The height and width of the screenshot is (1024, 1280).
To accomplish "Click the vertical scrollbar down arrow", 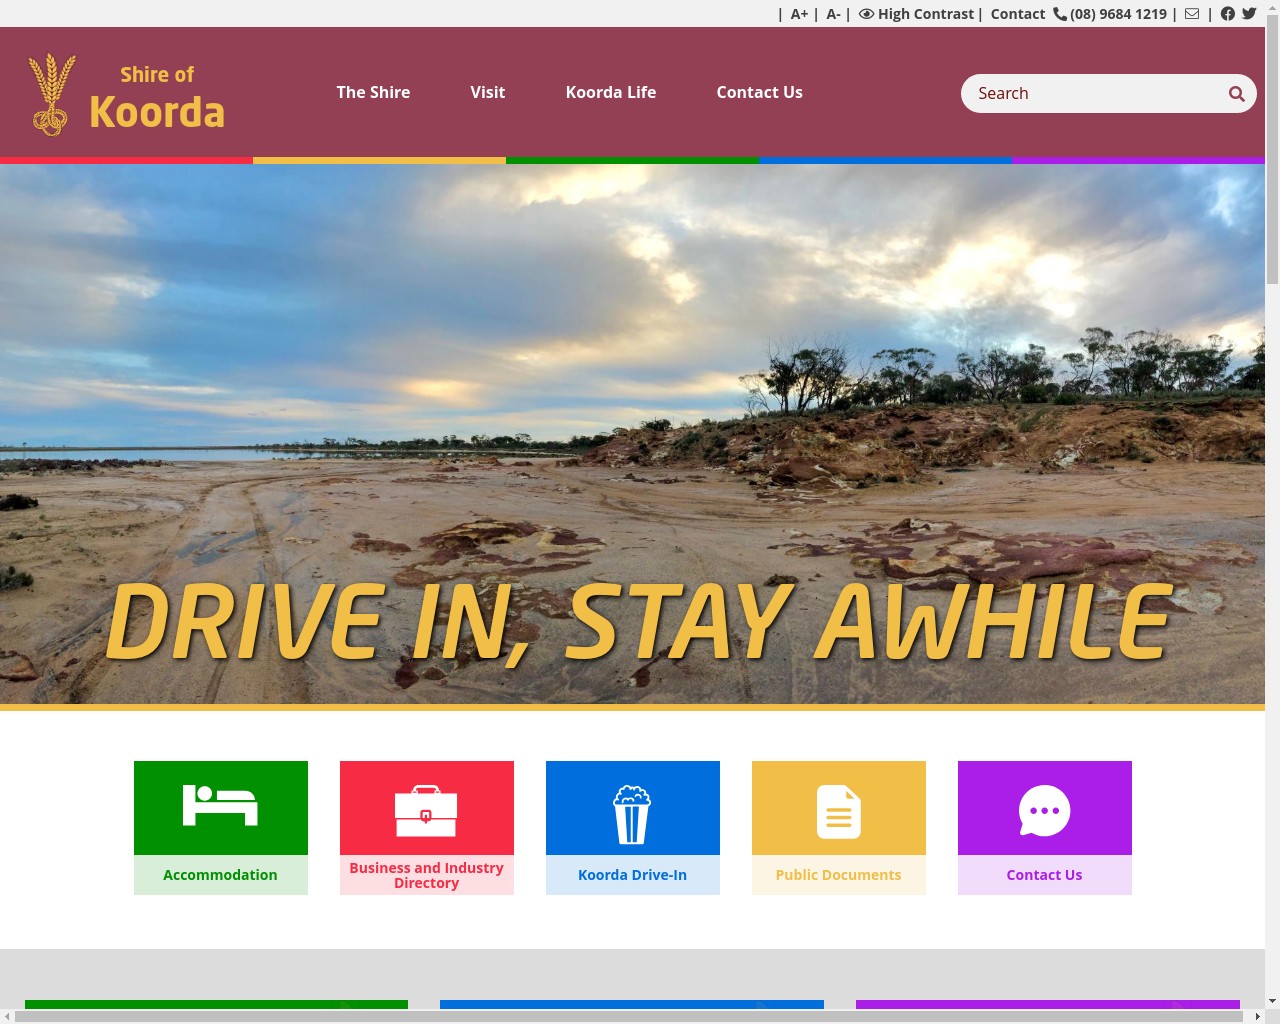I will click(x=1272, y=1000).
